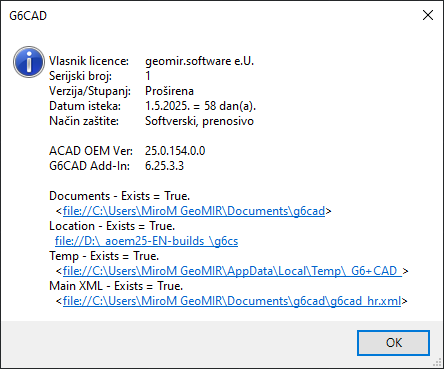Confirm the dialog with OK

pyautogui.click(x=393, y=343)
